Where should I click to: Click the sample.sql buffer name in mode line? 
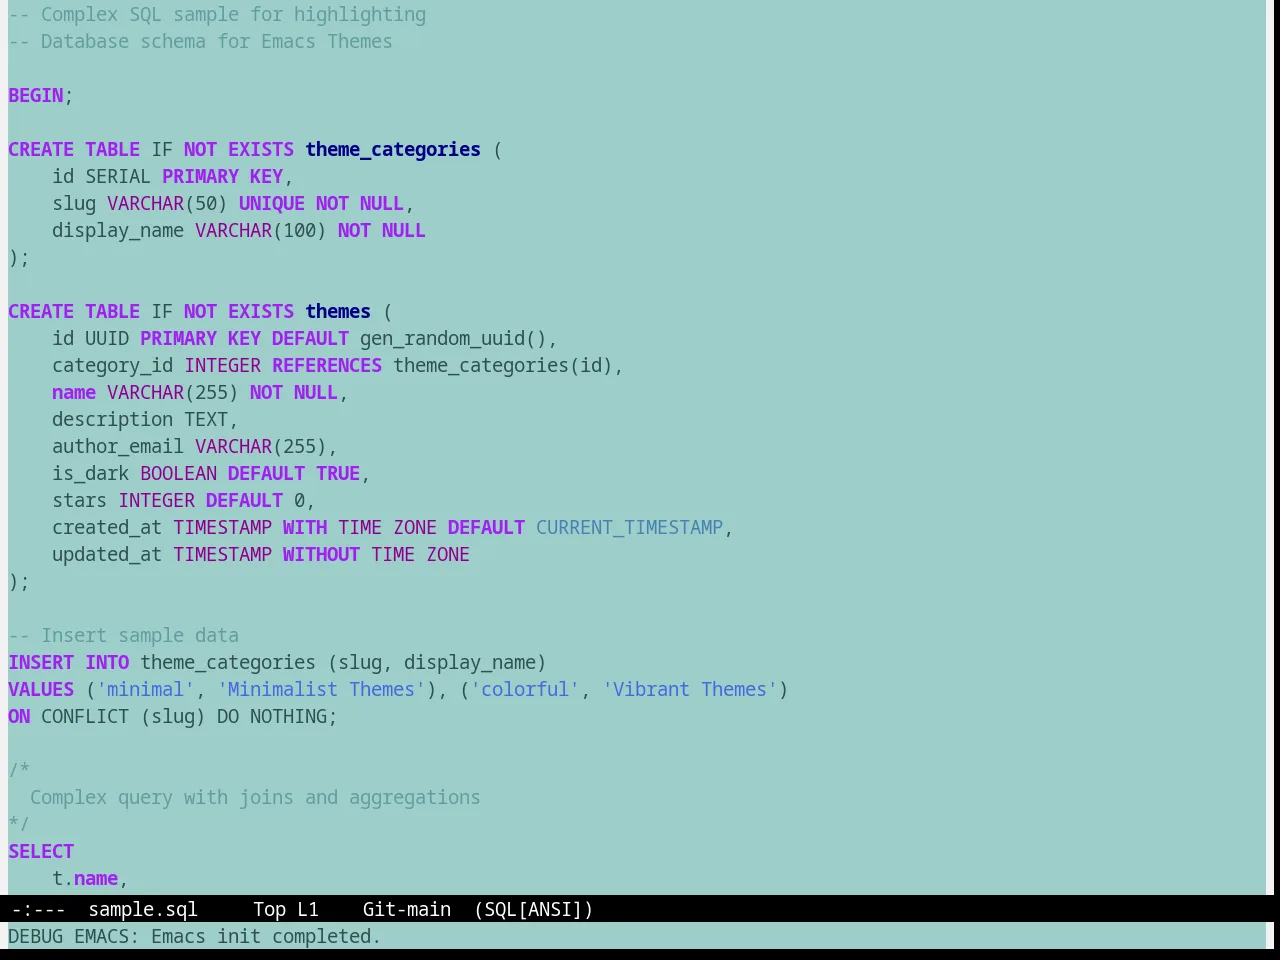(143, 909)
